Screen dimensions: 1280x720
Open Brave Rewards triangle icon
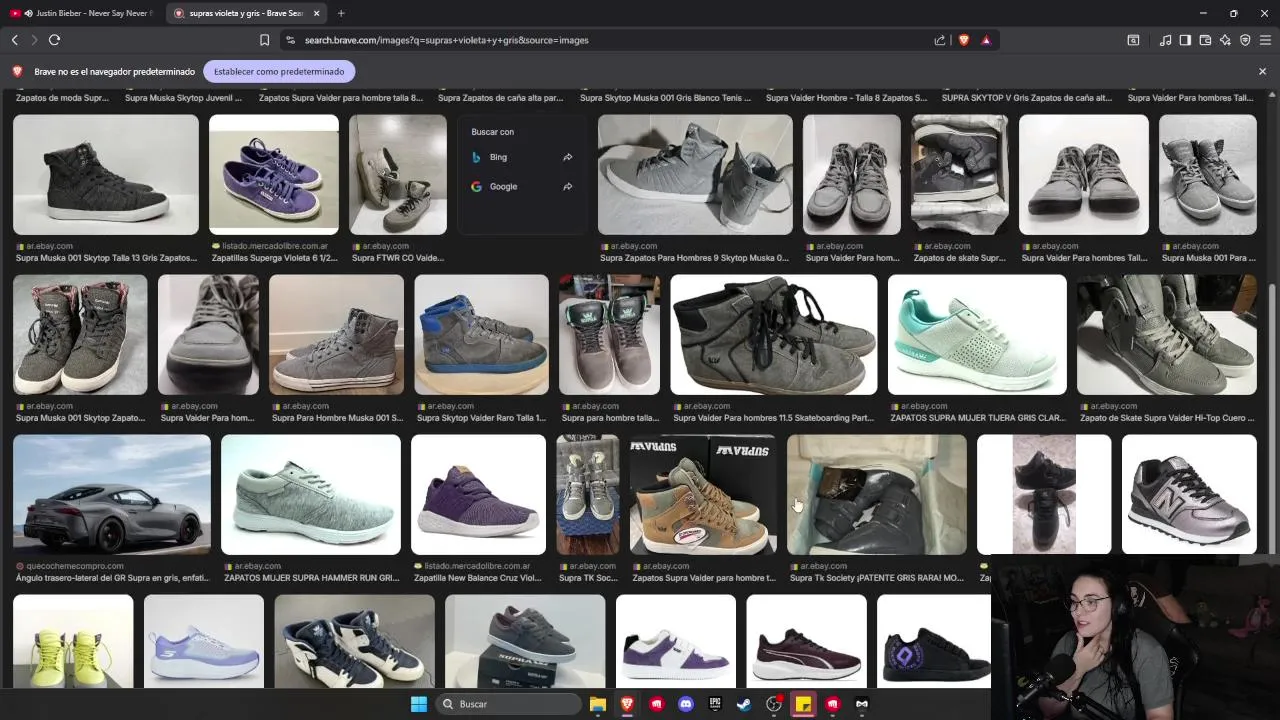click(986, 40)
